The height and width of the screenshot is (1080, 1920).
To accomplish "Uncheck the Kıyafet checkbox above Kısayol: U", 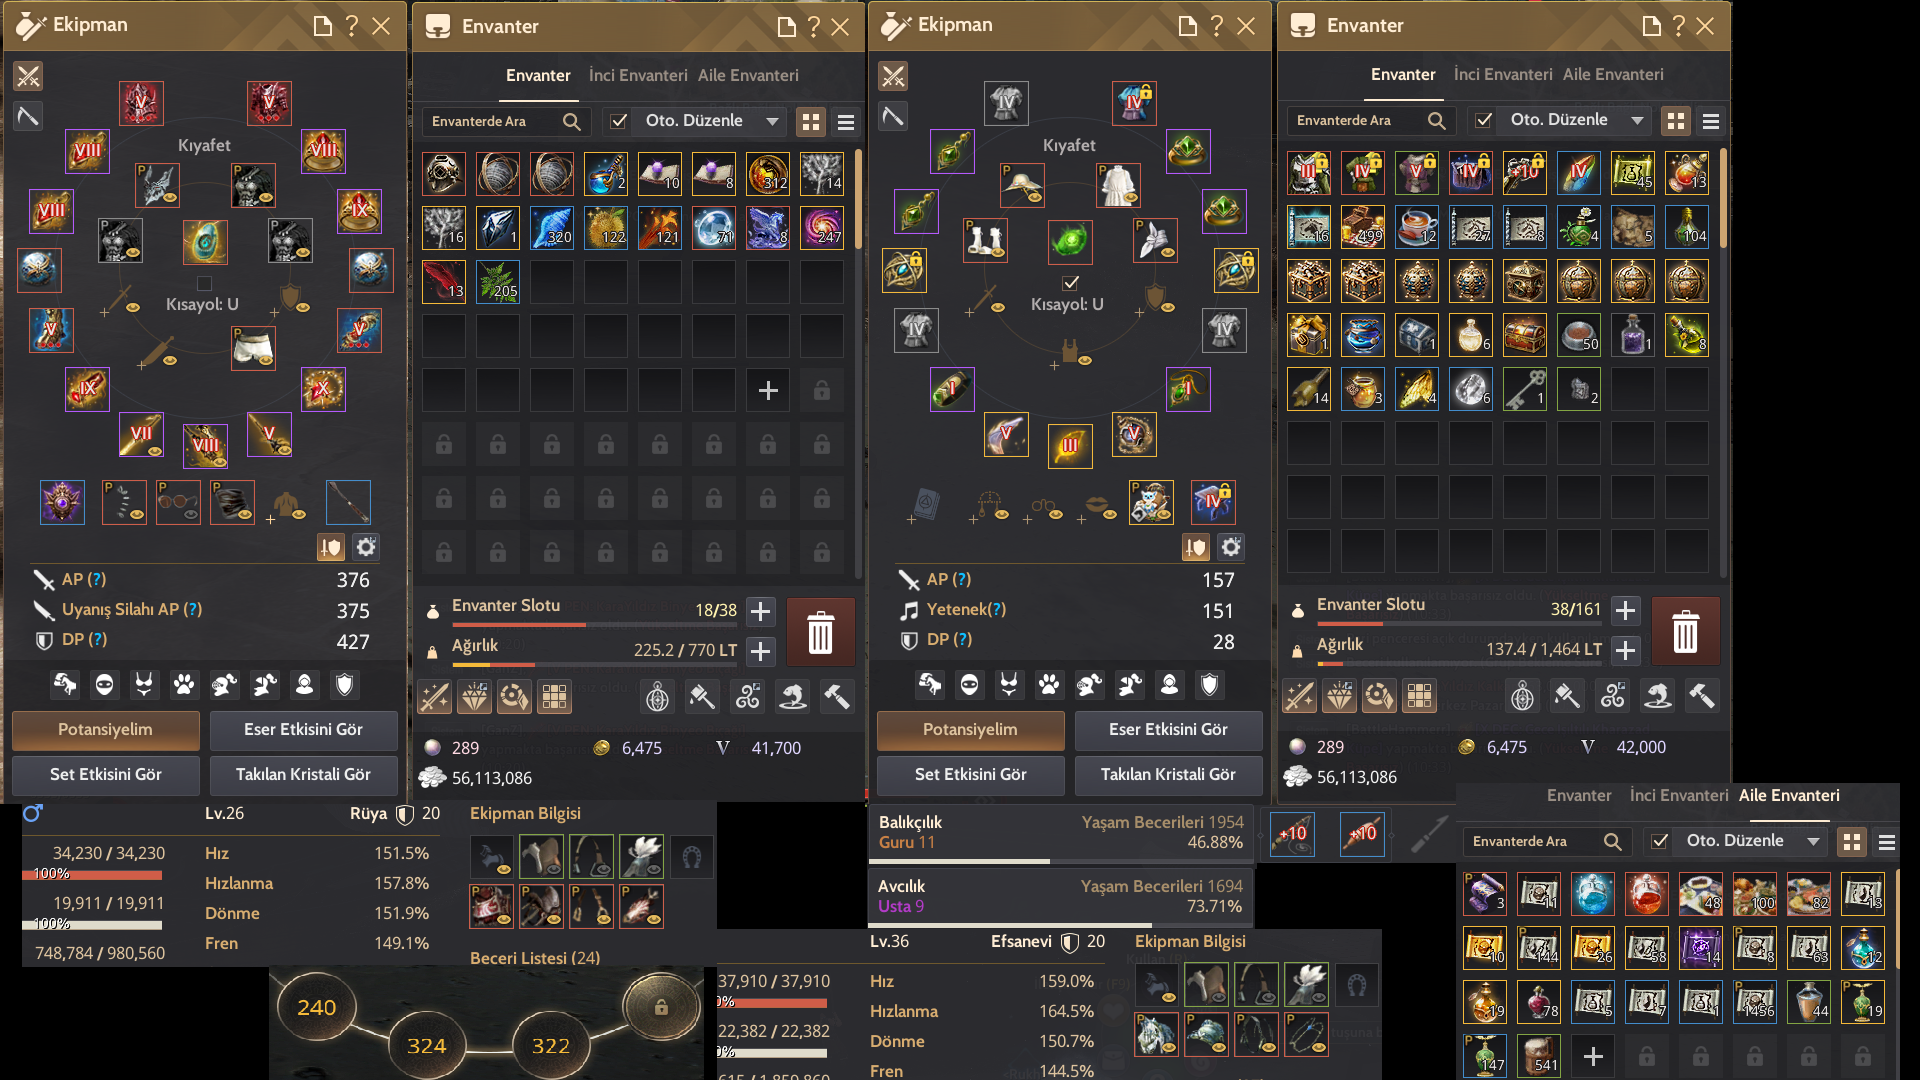I will tap(1071, 282).
